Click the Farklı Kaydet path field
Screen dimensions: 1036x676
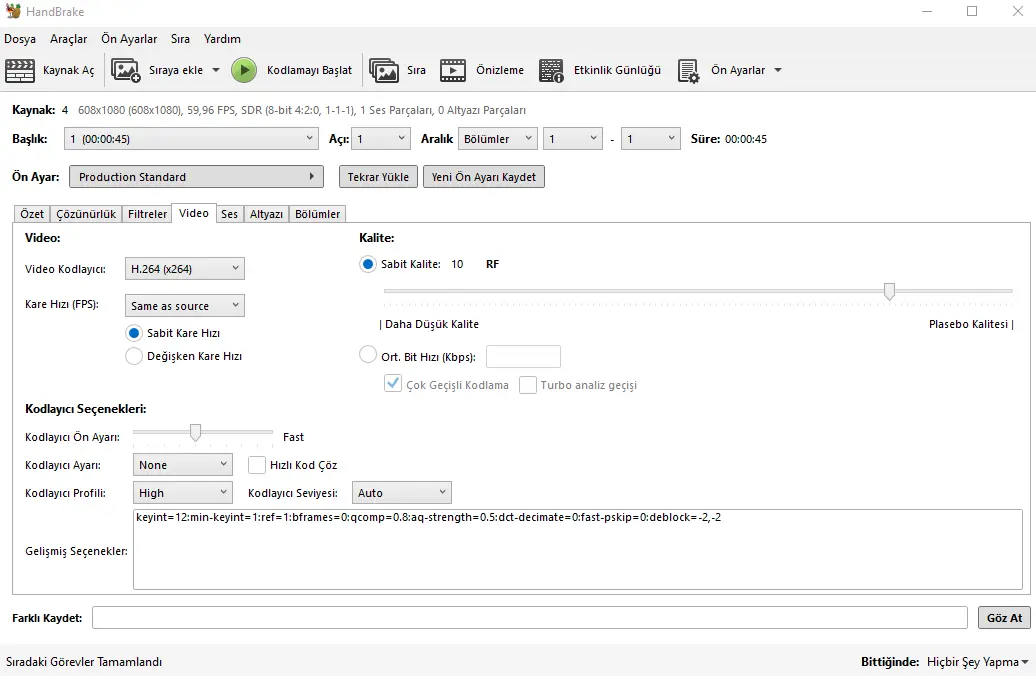tap(529, 618)
